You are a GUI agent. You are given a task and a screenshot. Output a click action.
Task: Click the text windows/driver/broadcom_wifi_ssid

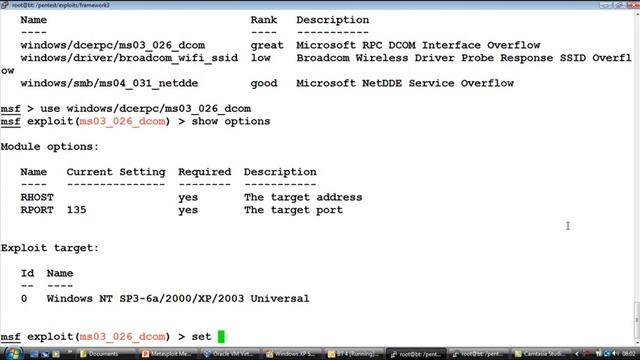(129, 58)
